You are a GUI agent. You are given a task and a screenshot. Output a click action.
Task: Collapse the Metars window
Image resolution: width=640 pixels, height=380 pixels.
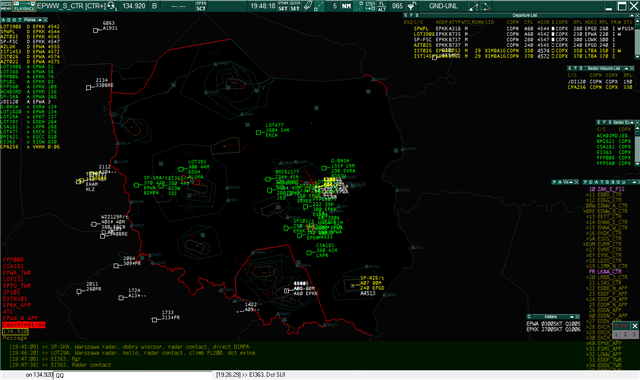572,317
